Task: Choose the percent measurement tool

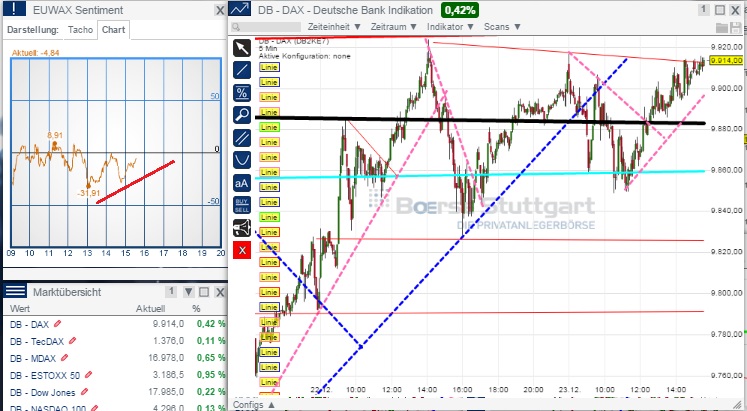Action: click(241, 92)
